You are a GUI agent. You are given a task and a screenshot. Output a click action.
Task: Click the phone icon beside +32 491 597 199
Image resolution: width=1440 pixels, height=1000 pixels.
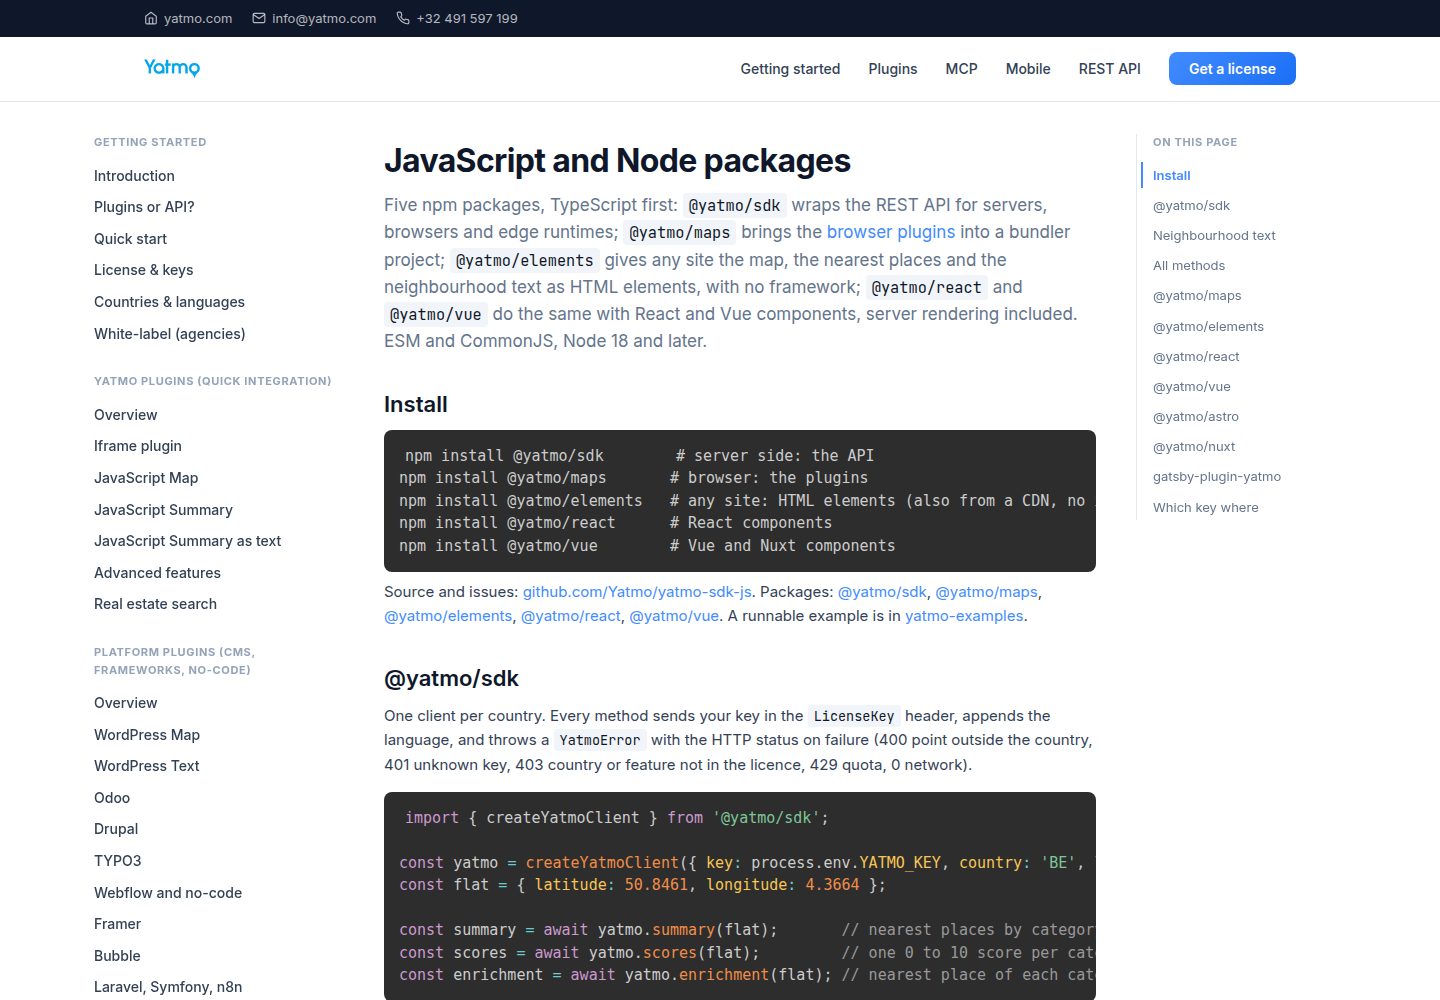(x=403, y=18)
